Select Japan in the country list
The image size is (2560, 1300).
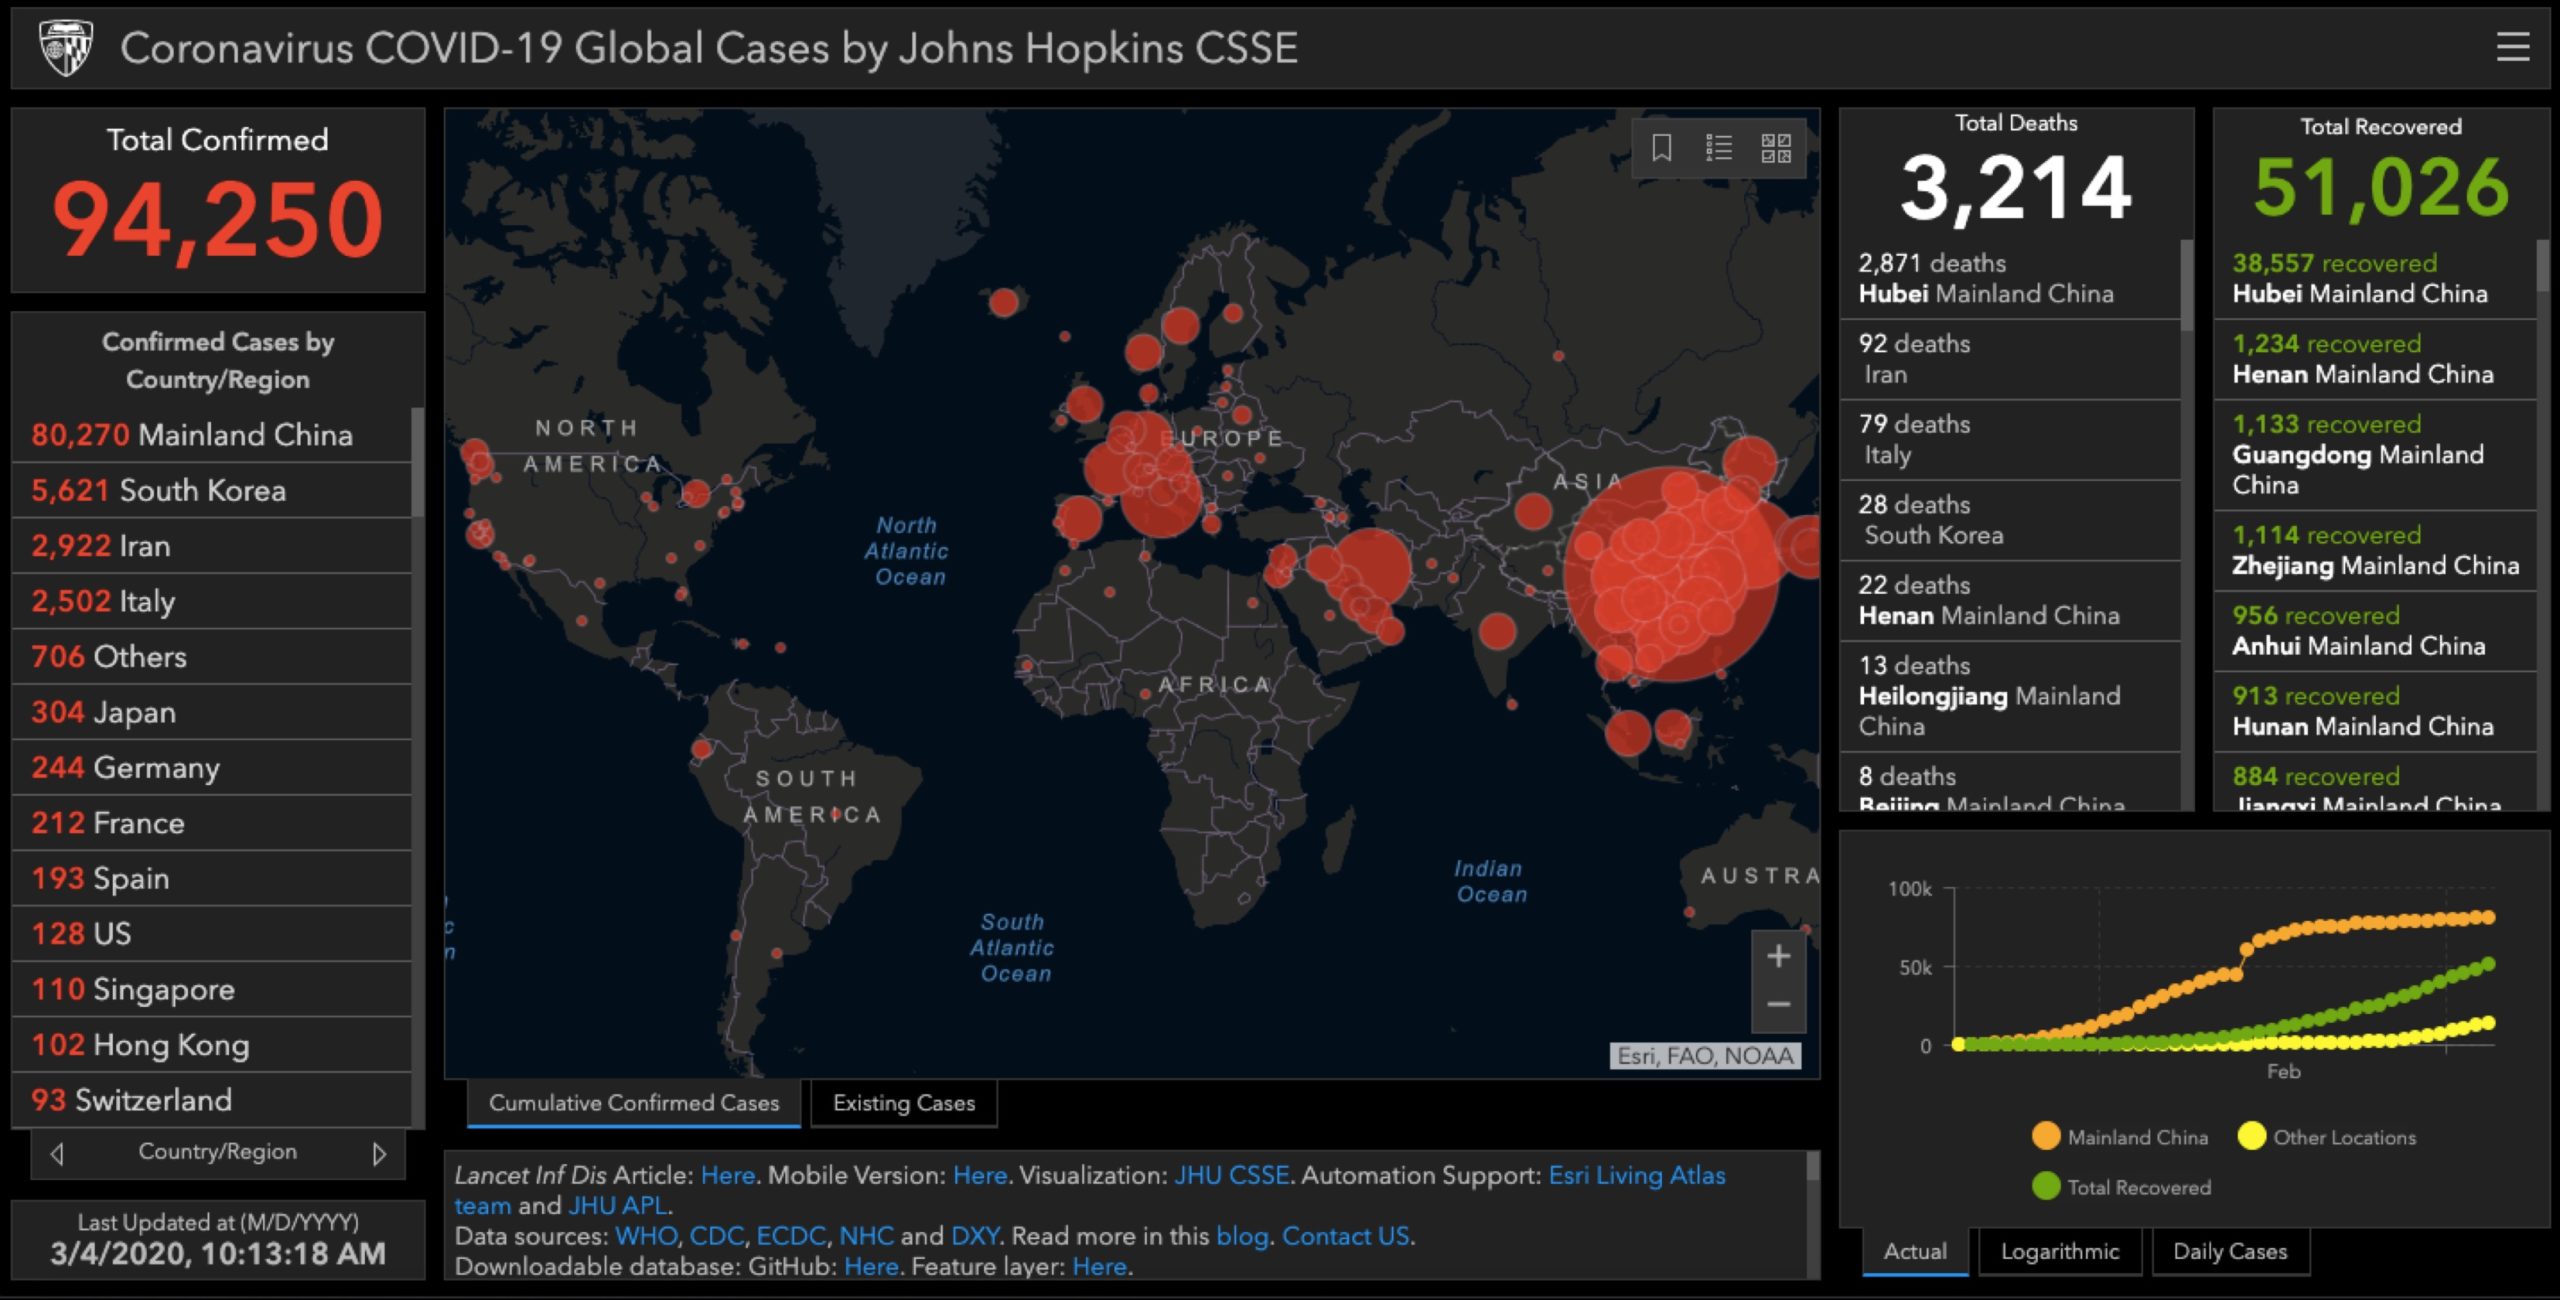[x=211, y=712]
